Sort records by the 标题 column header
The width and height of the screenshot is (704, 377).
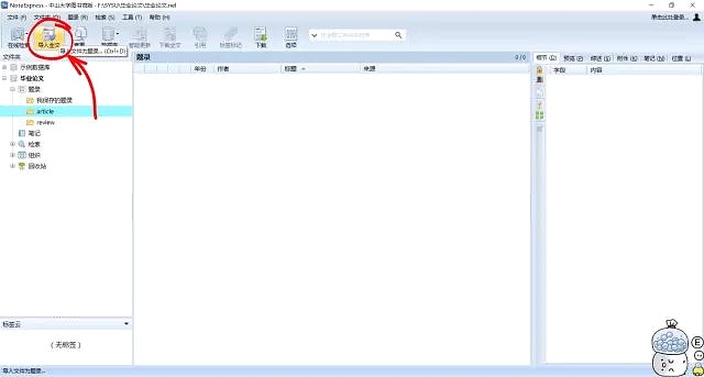point(321,69)
